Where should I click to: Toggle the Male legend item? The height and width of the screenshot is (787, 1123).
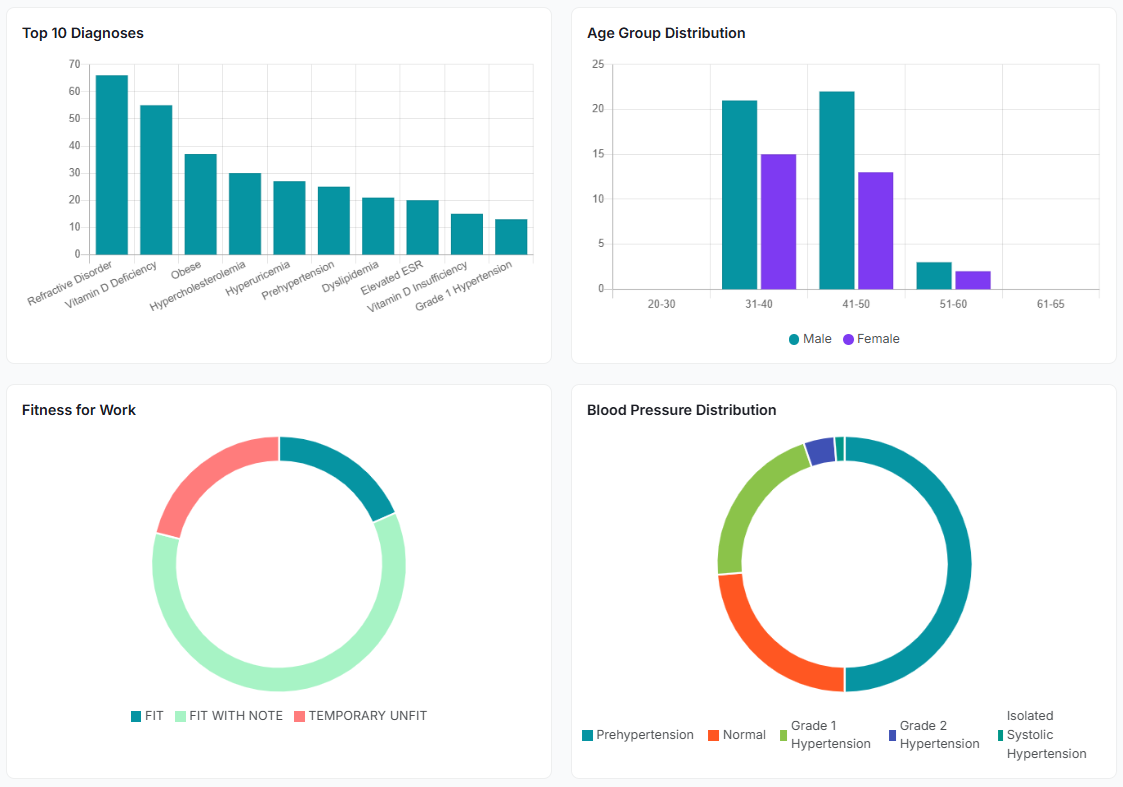pyautogui.click(x=810, y=339)
